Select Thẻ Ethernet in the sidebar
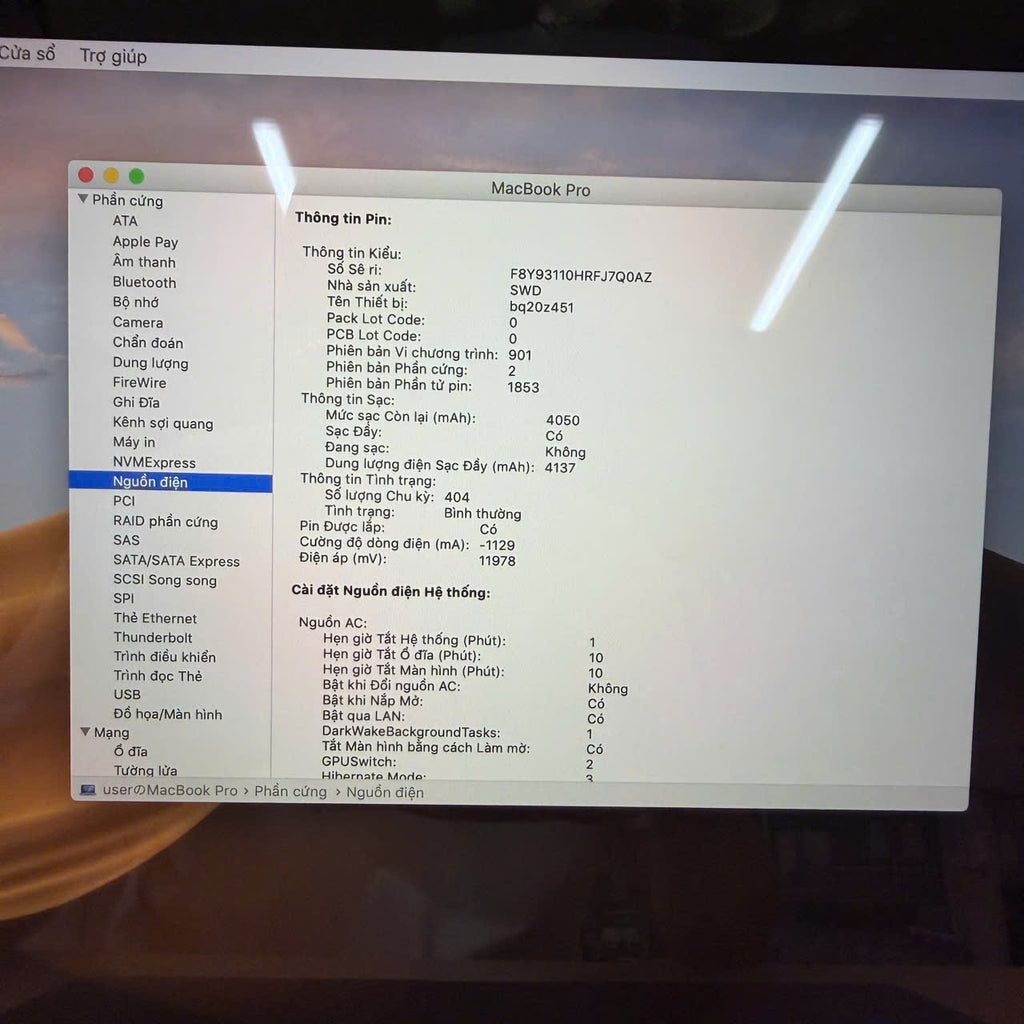Screen dimensions: 1024x1024 [x=155, y=618]
